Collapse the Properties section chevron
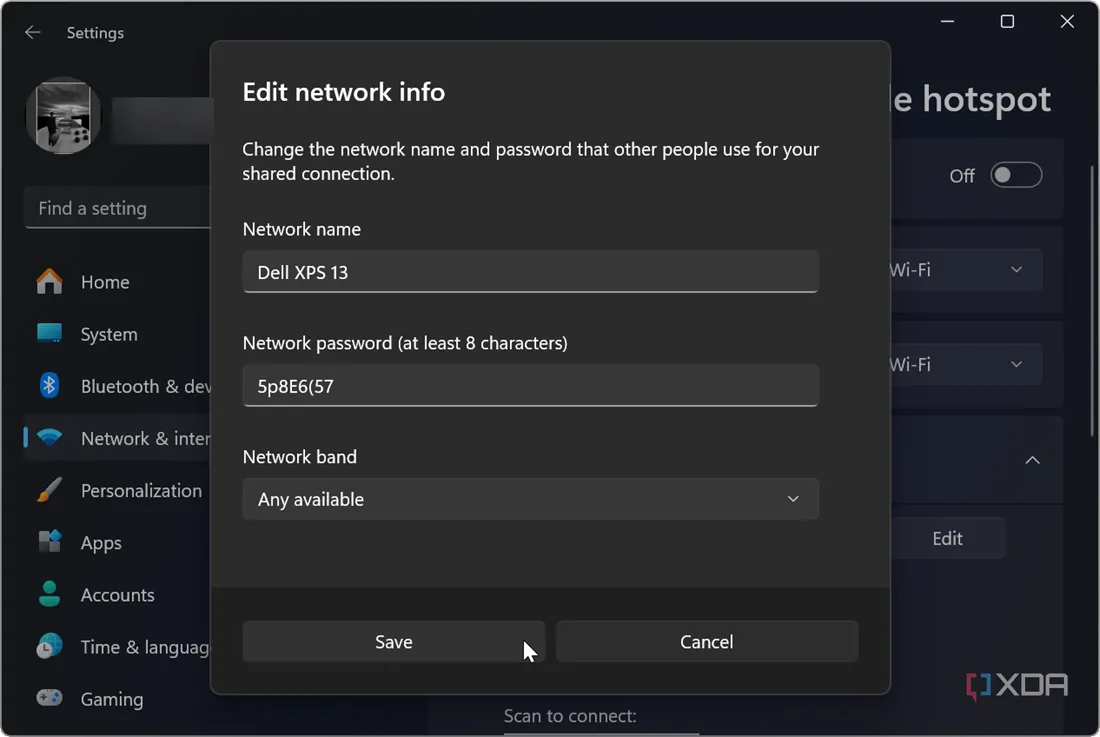The image size is (1100, 737). pyautogui.click(x=1032, y=460)
